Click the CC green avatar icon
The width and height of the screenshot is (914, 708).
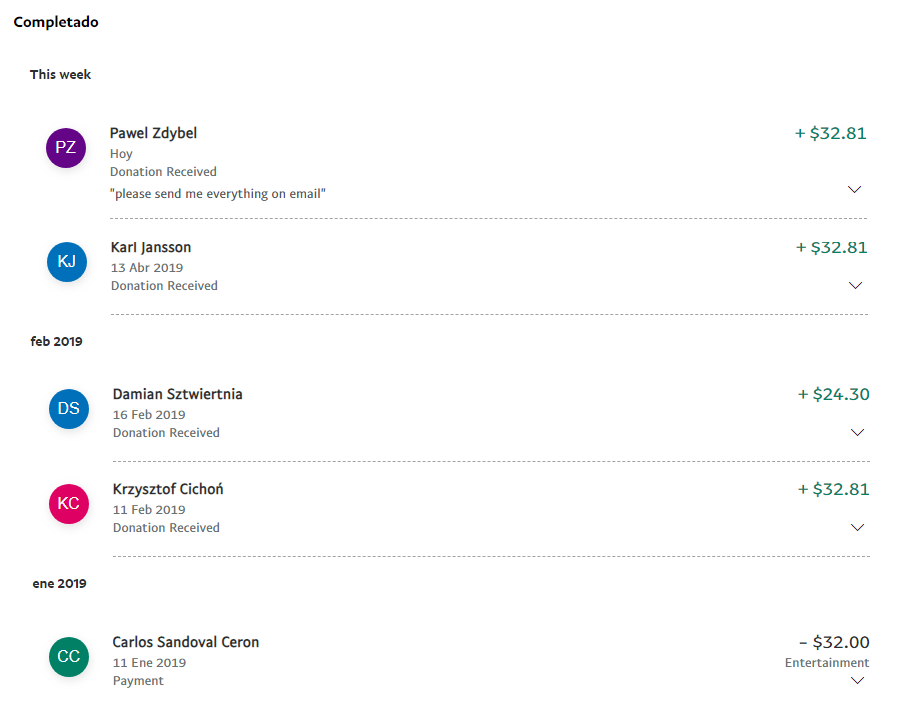(x=69, y=657)
